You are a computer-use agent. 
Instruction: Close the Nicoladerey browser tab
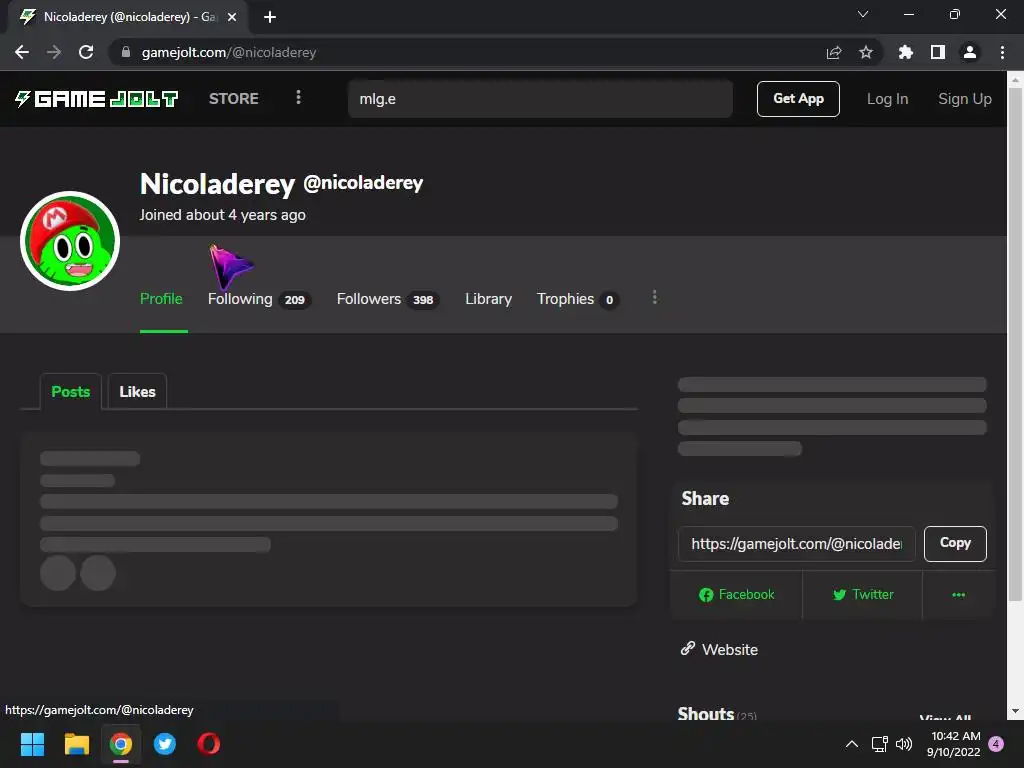232,17
